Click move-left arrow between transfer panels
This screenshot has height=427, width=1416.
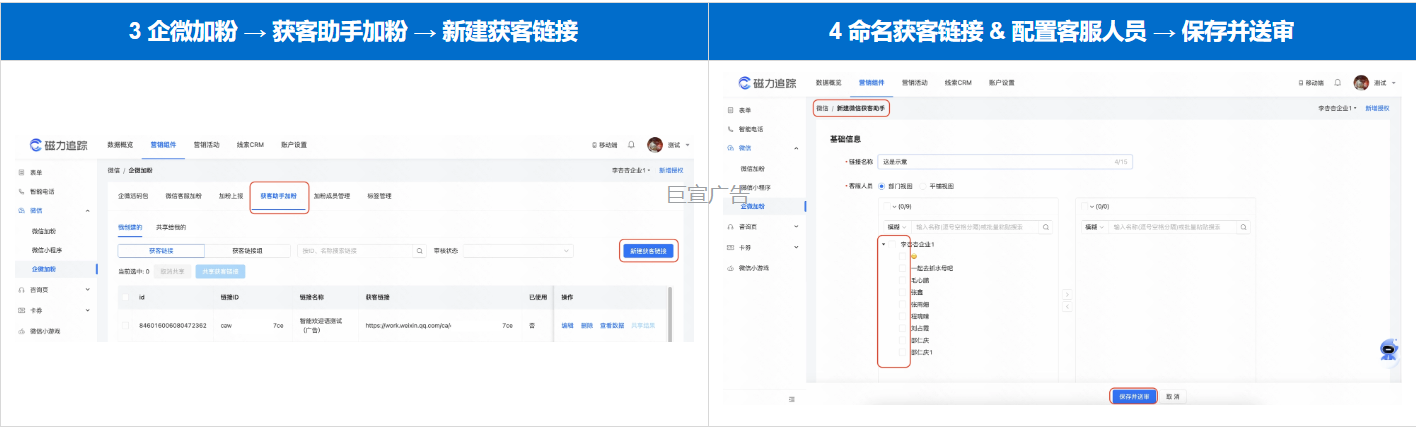[1066, 307]
